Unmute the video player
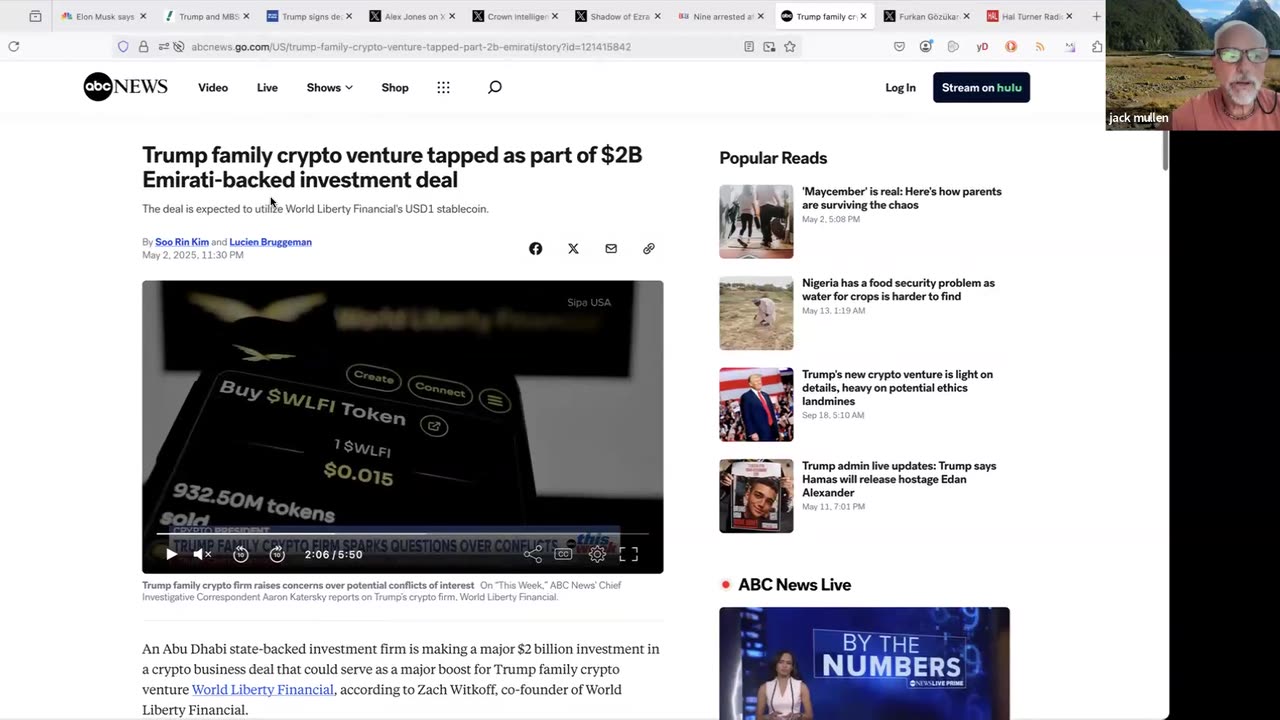1280x720 pixels. (x=201, y=554)
